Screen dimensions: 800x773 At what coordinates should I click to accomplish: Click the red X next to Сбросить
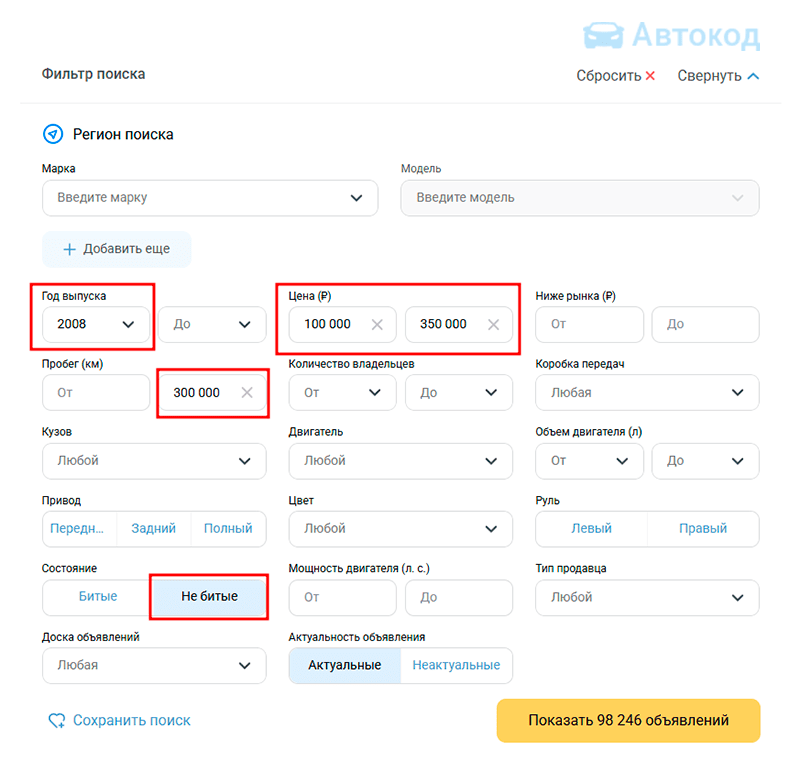click(650, 76)
